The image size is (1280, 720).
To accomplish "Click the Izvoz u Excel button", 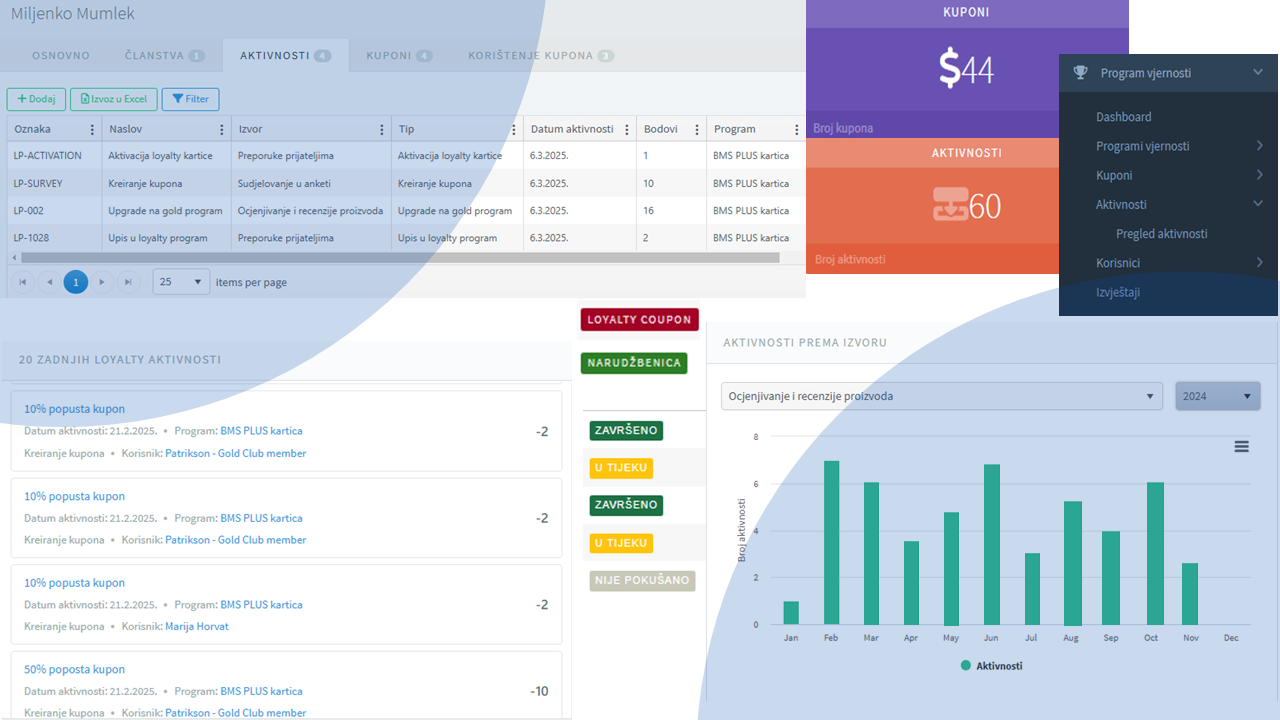I will [114, 99].
